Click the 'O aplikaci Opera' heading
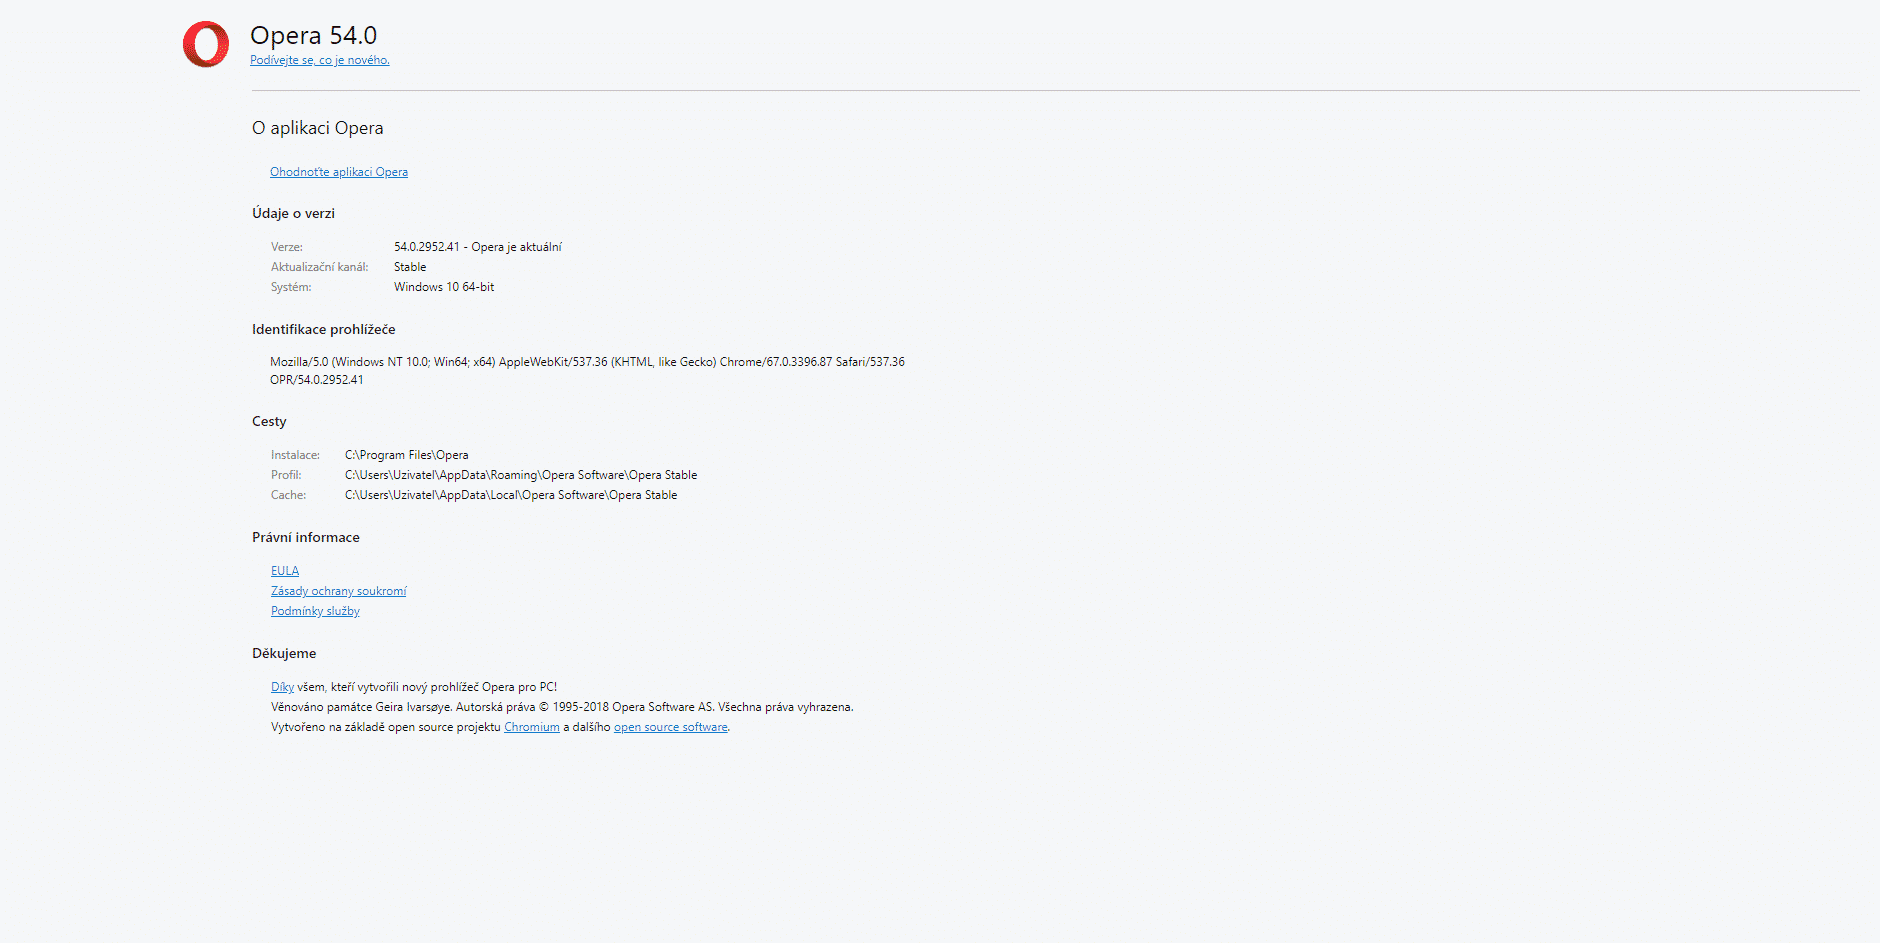 (x=317, y=128)
